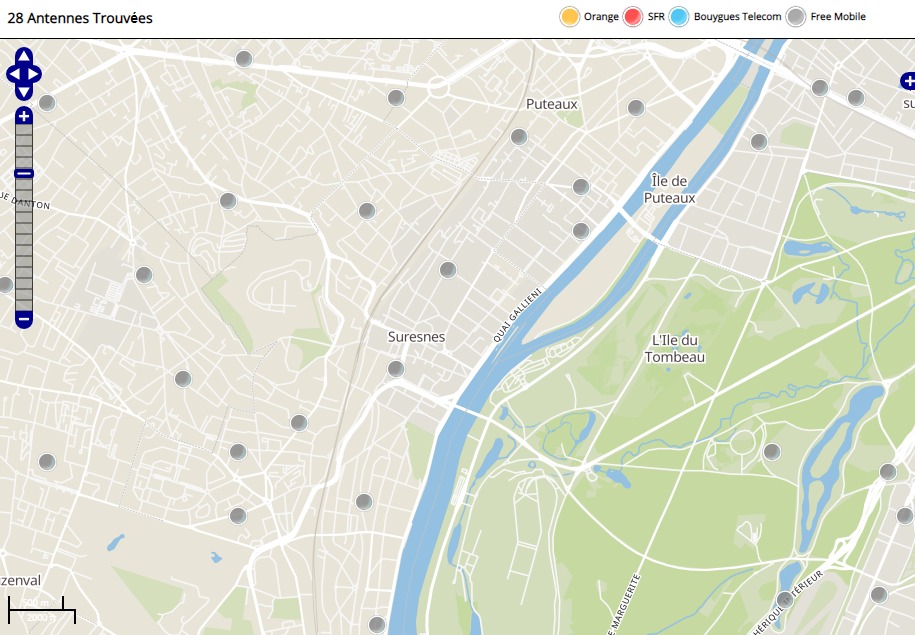Expand the layer switcher plus at right edge
The width and height of the screenshot is (915, 635).
coord(907,81)
